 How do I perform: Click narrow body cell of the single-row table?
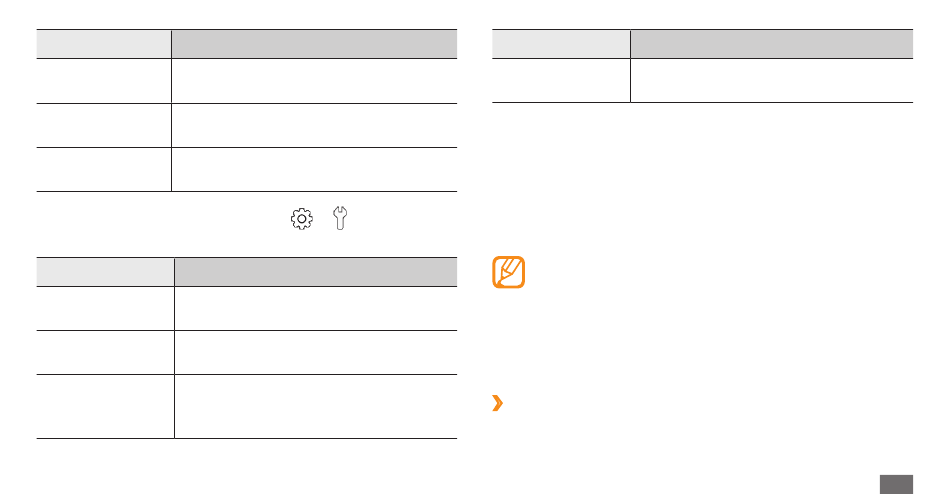tap(561, 81)
